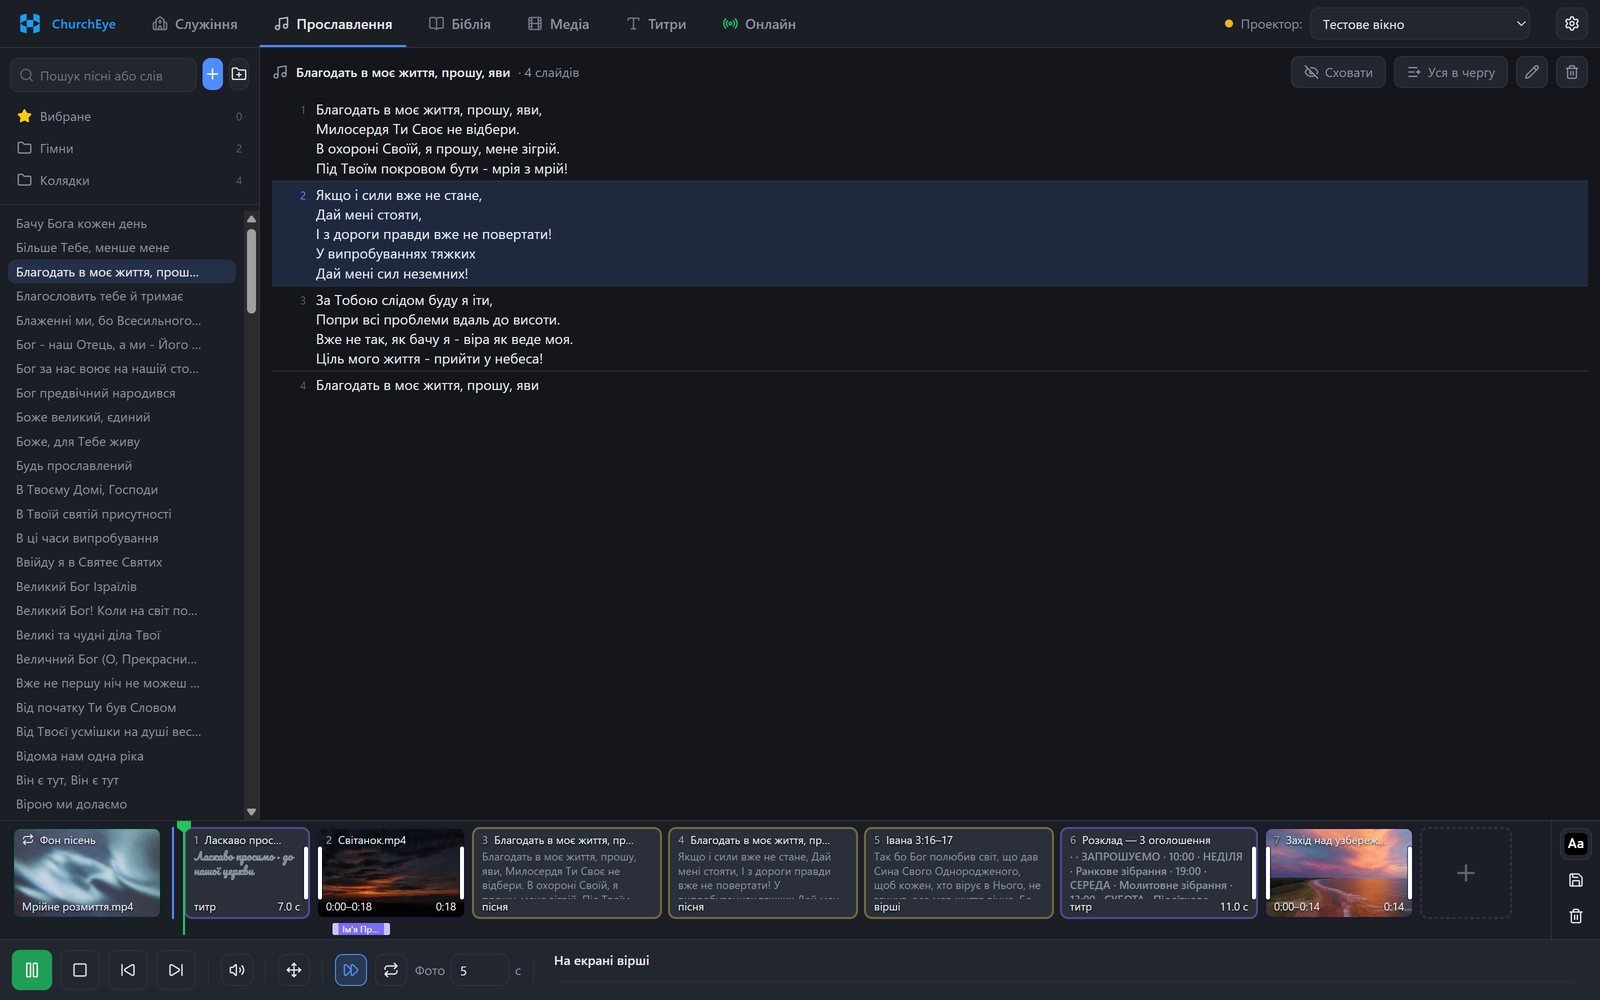Click the purple "Ім'я Пр..." timeline clip

click(361, 929)
